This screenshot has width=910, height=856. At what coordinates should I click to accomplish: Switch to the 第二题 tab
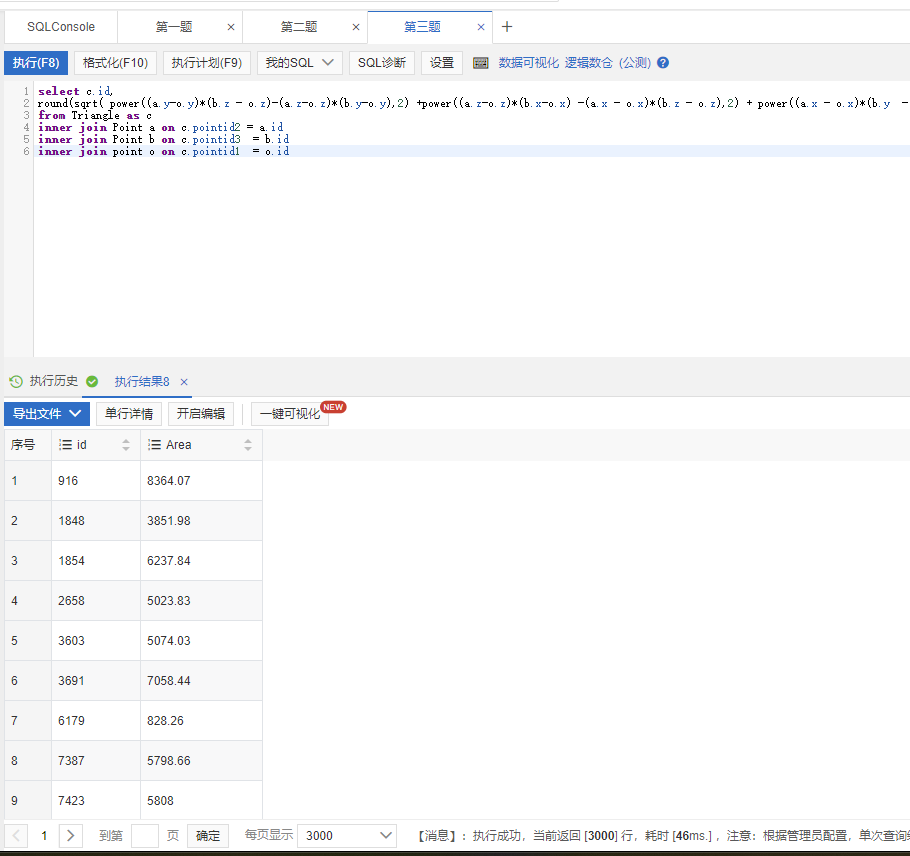click(x=299, y=27)
